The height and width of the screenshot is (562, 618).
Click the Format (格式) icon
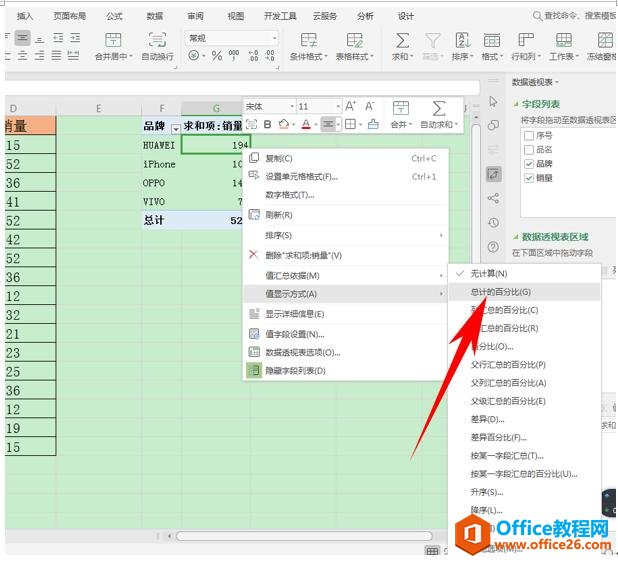click(x=491, y=40)
